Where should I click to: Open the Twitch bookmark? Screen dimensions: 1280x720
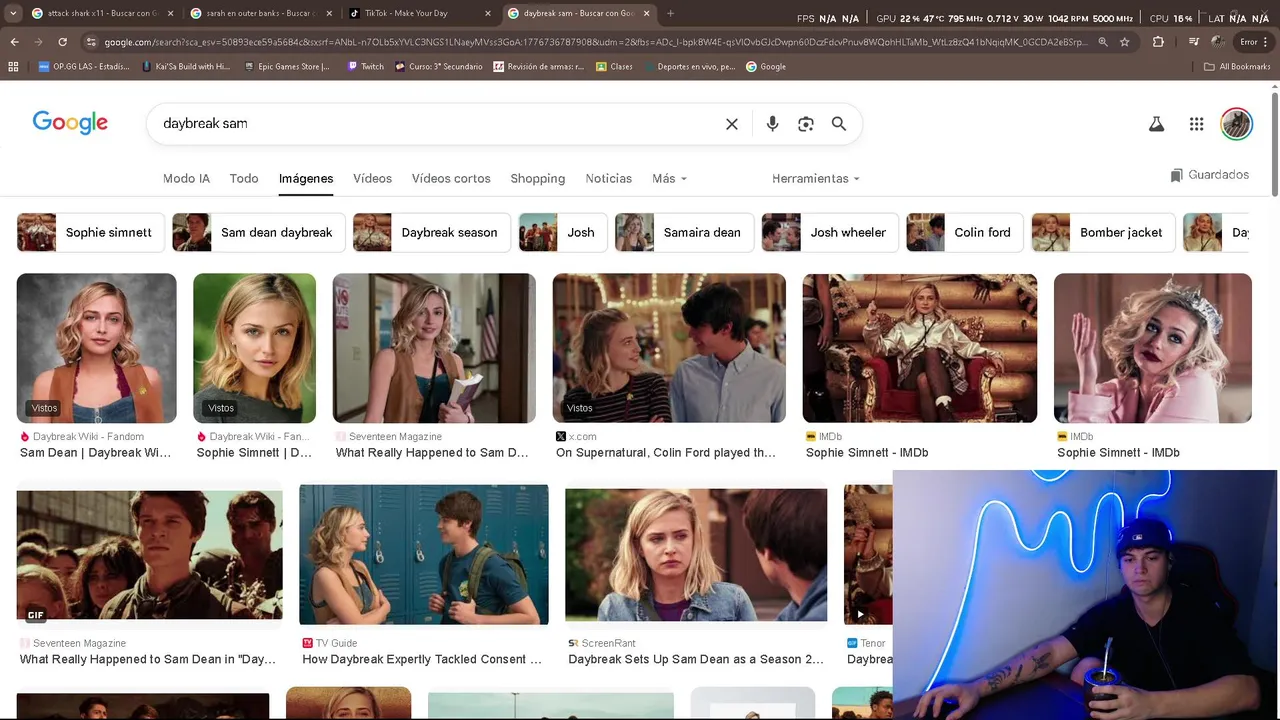[x=365, y=67]
